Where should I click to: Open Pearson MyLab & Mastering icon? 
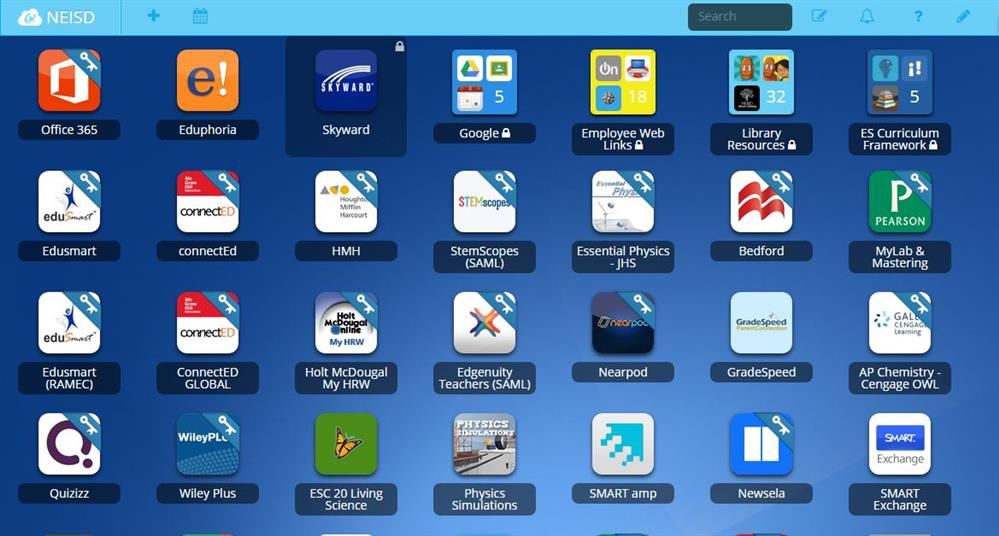tap(900, 201)
